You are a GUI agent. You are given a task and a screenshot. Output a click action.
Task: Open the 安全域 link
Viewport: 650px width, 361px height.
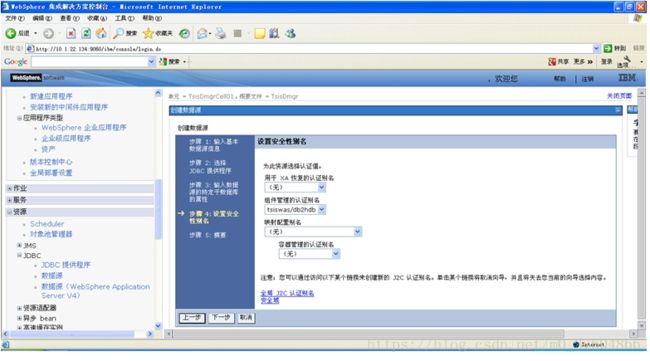pyautogui.click(x=269, y=300)
